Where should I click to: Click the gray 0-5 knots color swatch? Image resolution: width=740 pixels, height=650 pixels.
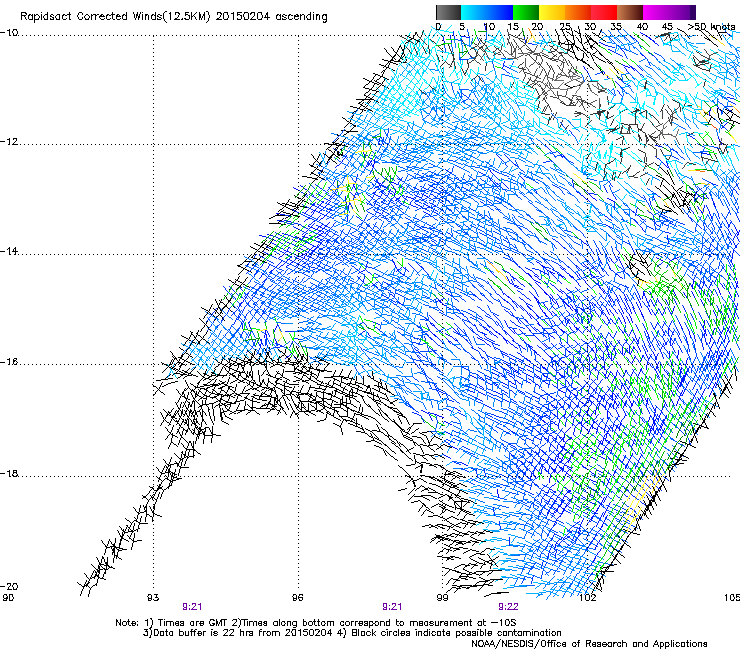[448, 12]
